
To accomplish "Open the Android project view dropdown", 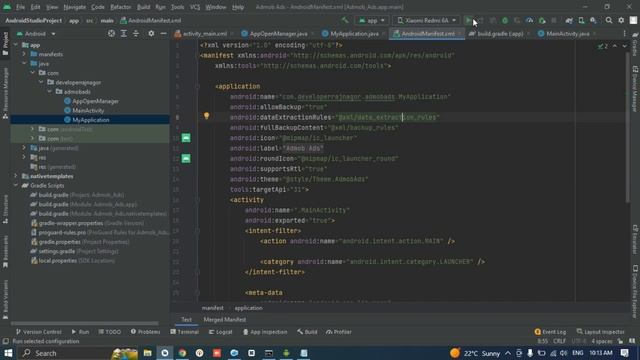I will (x=36, y=33).
